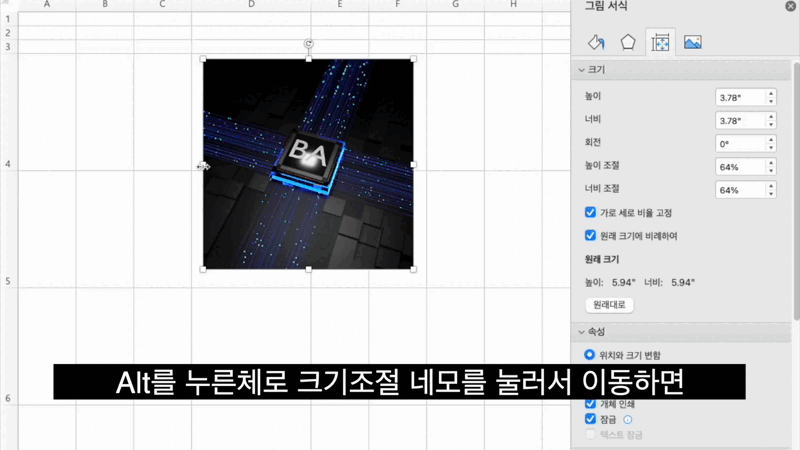Select row 2 header
Image resolution: width=800 pixels, height=450 pixels.
click(8, 33)
